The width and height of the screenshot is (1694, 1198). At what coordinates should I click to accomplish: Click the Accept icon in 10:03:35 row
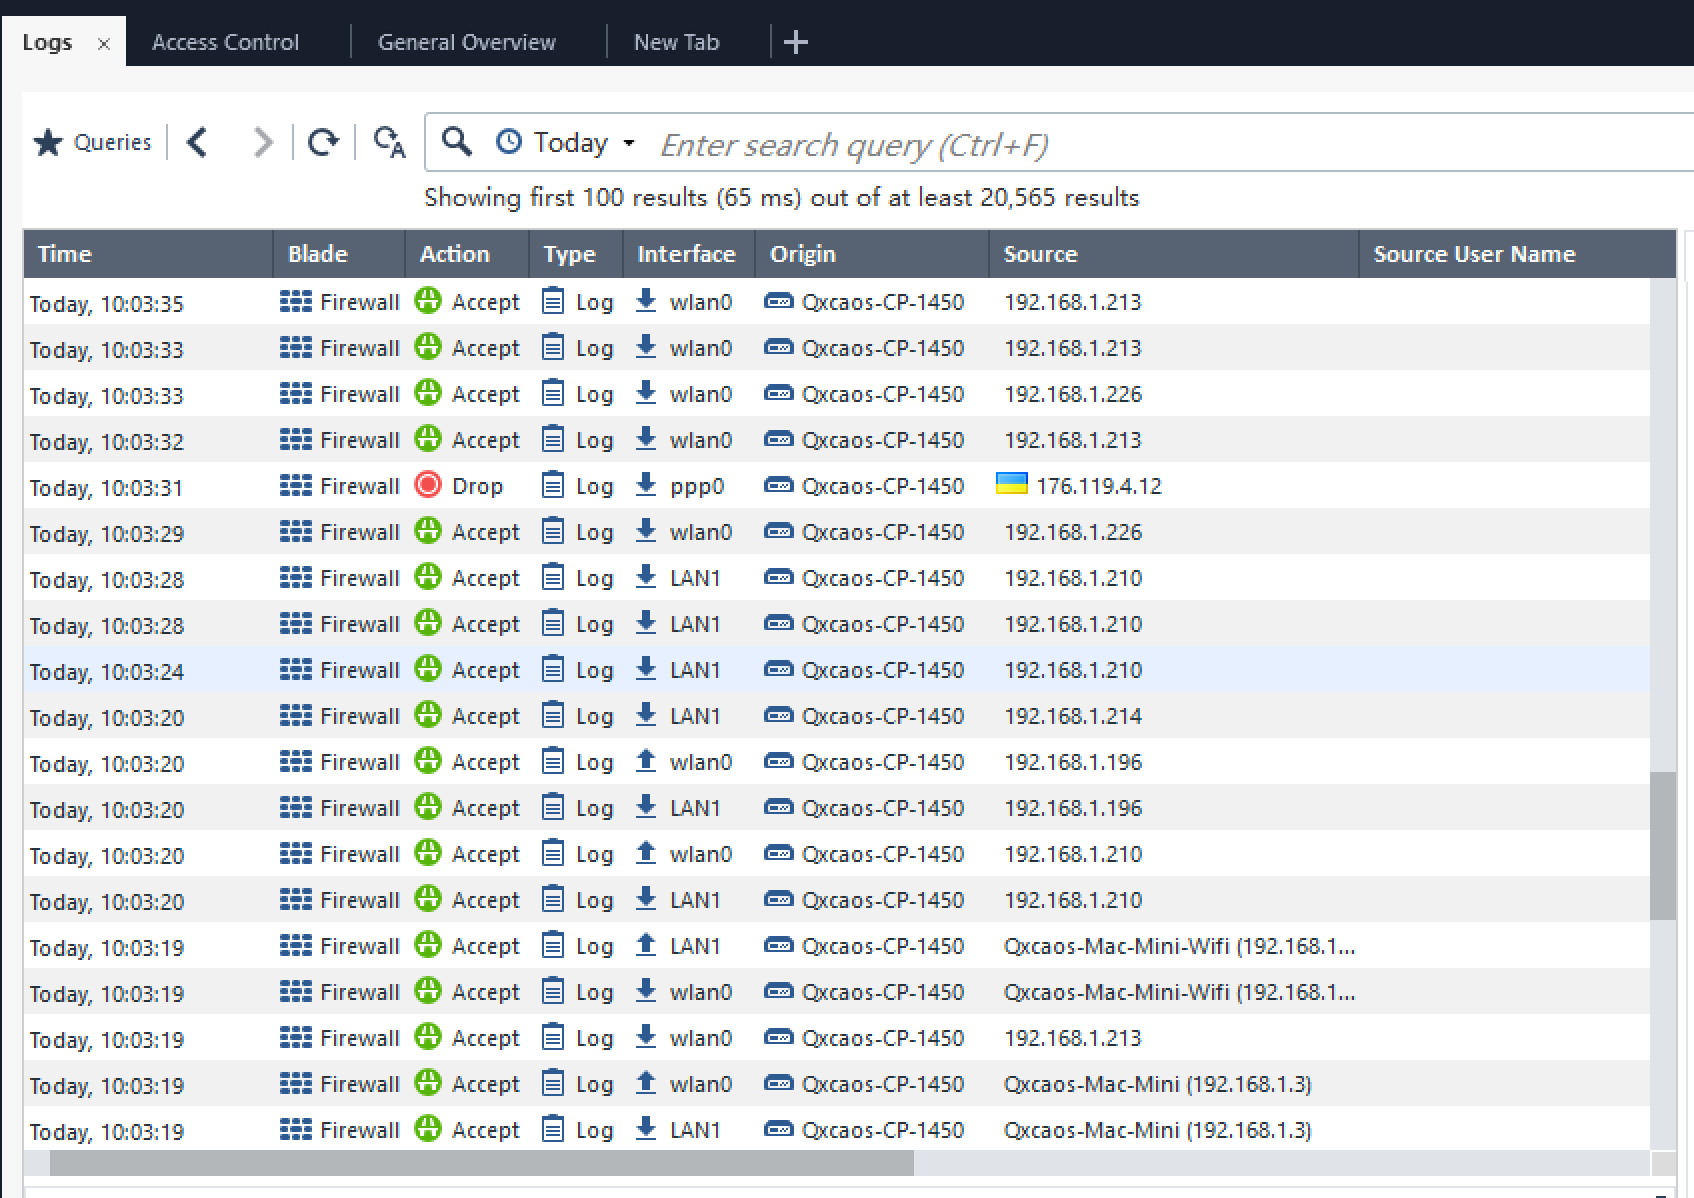coord(428,301)
